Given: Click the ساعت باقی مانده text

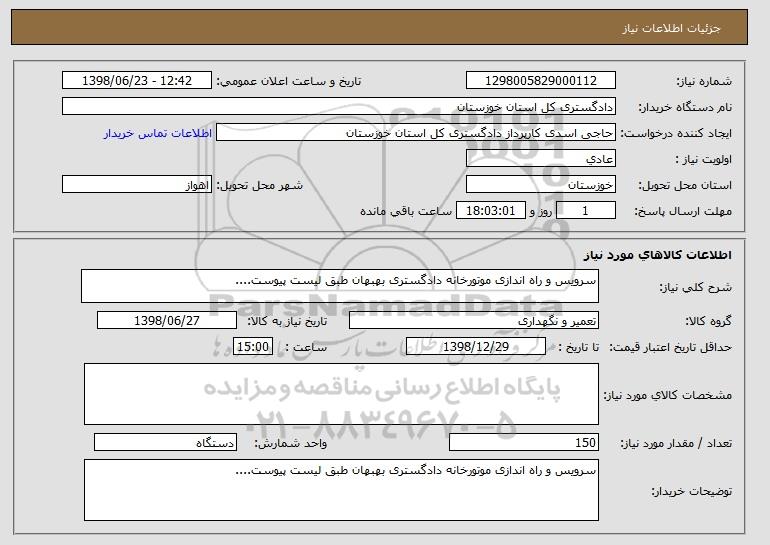Looking at the screenshot, I should (406, 211).
